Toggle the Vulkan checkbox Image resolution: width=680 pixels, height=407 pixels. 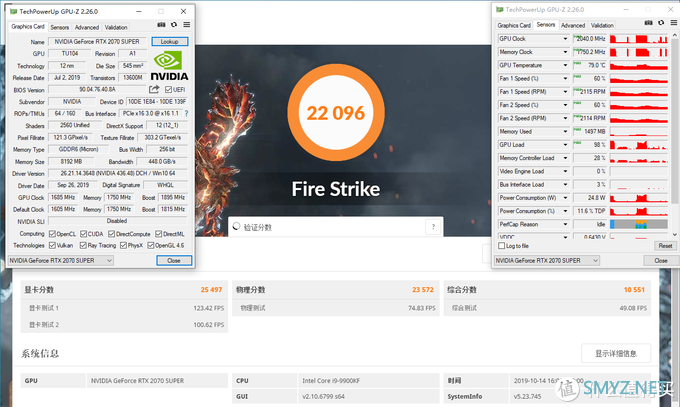pyautogui.click(x=52, y=246)
